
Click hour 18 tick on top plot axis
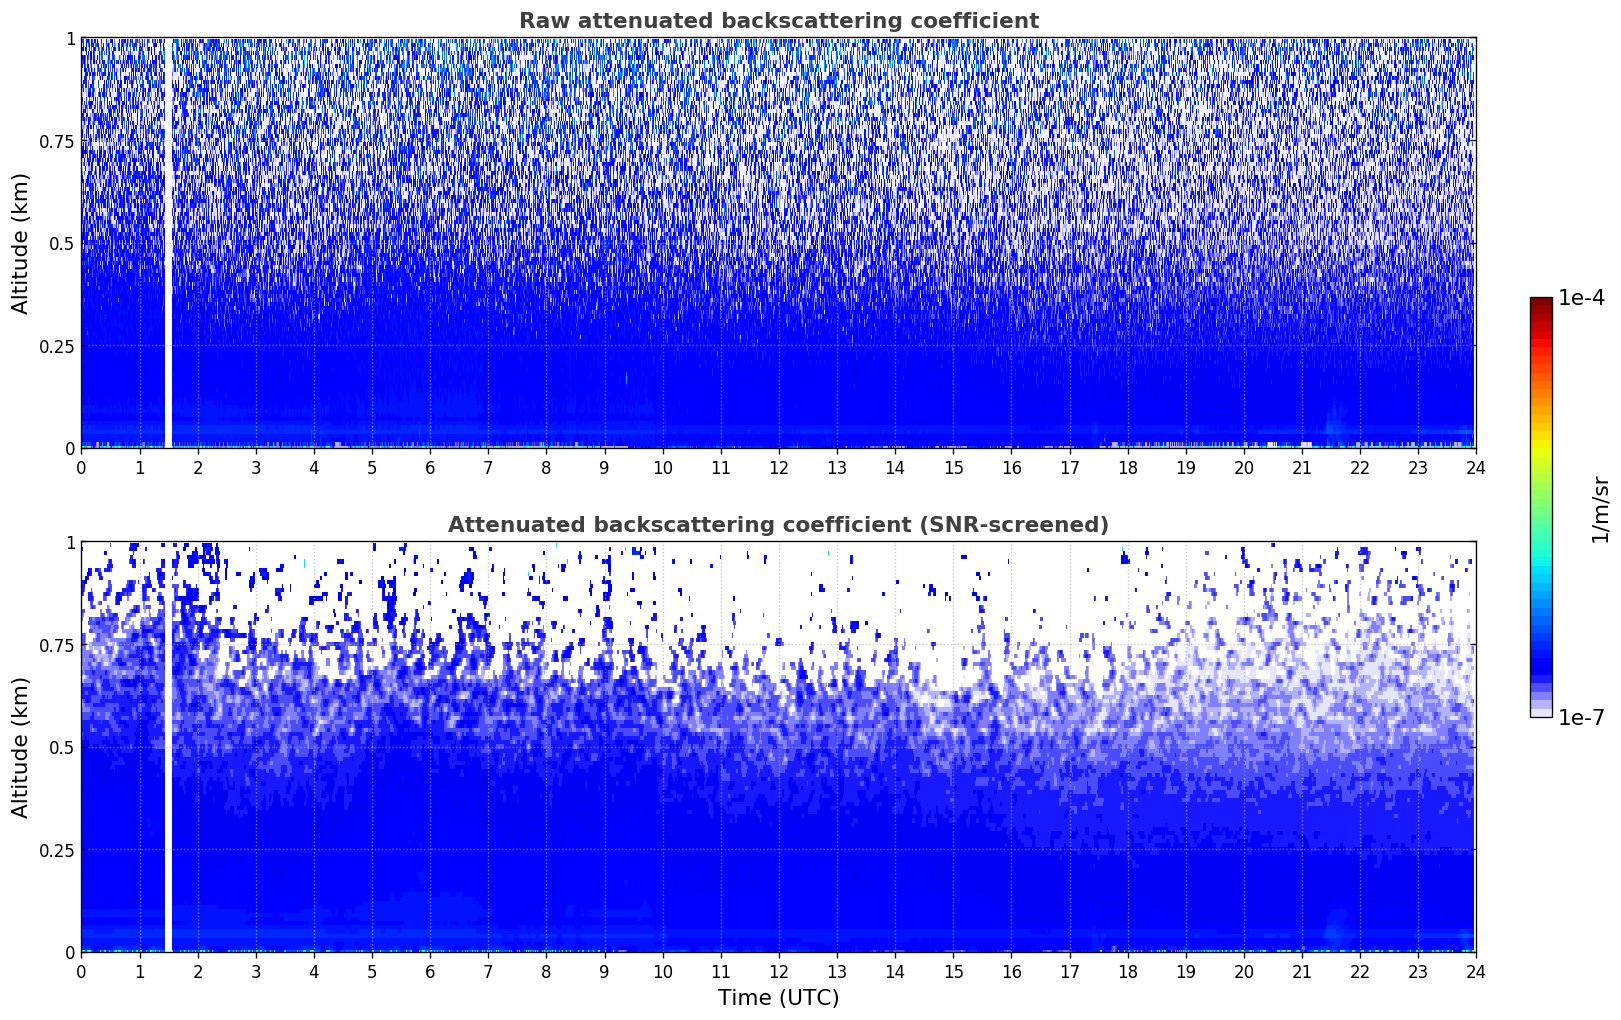point(1127,467)
